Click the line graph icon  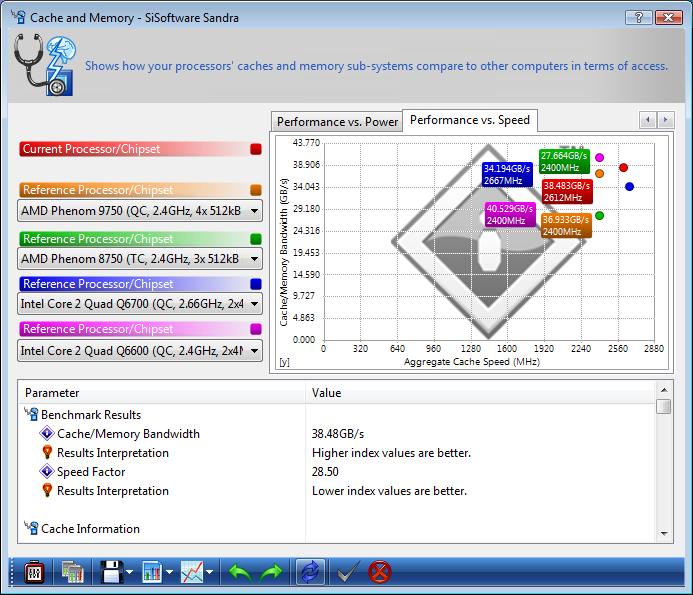(x=192, y=572)
